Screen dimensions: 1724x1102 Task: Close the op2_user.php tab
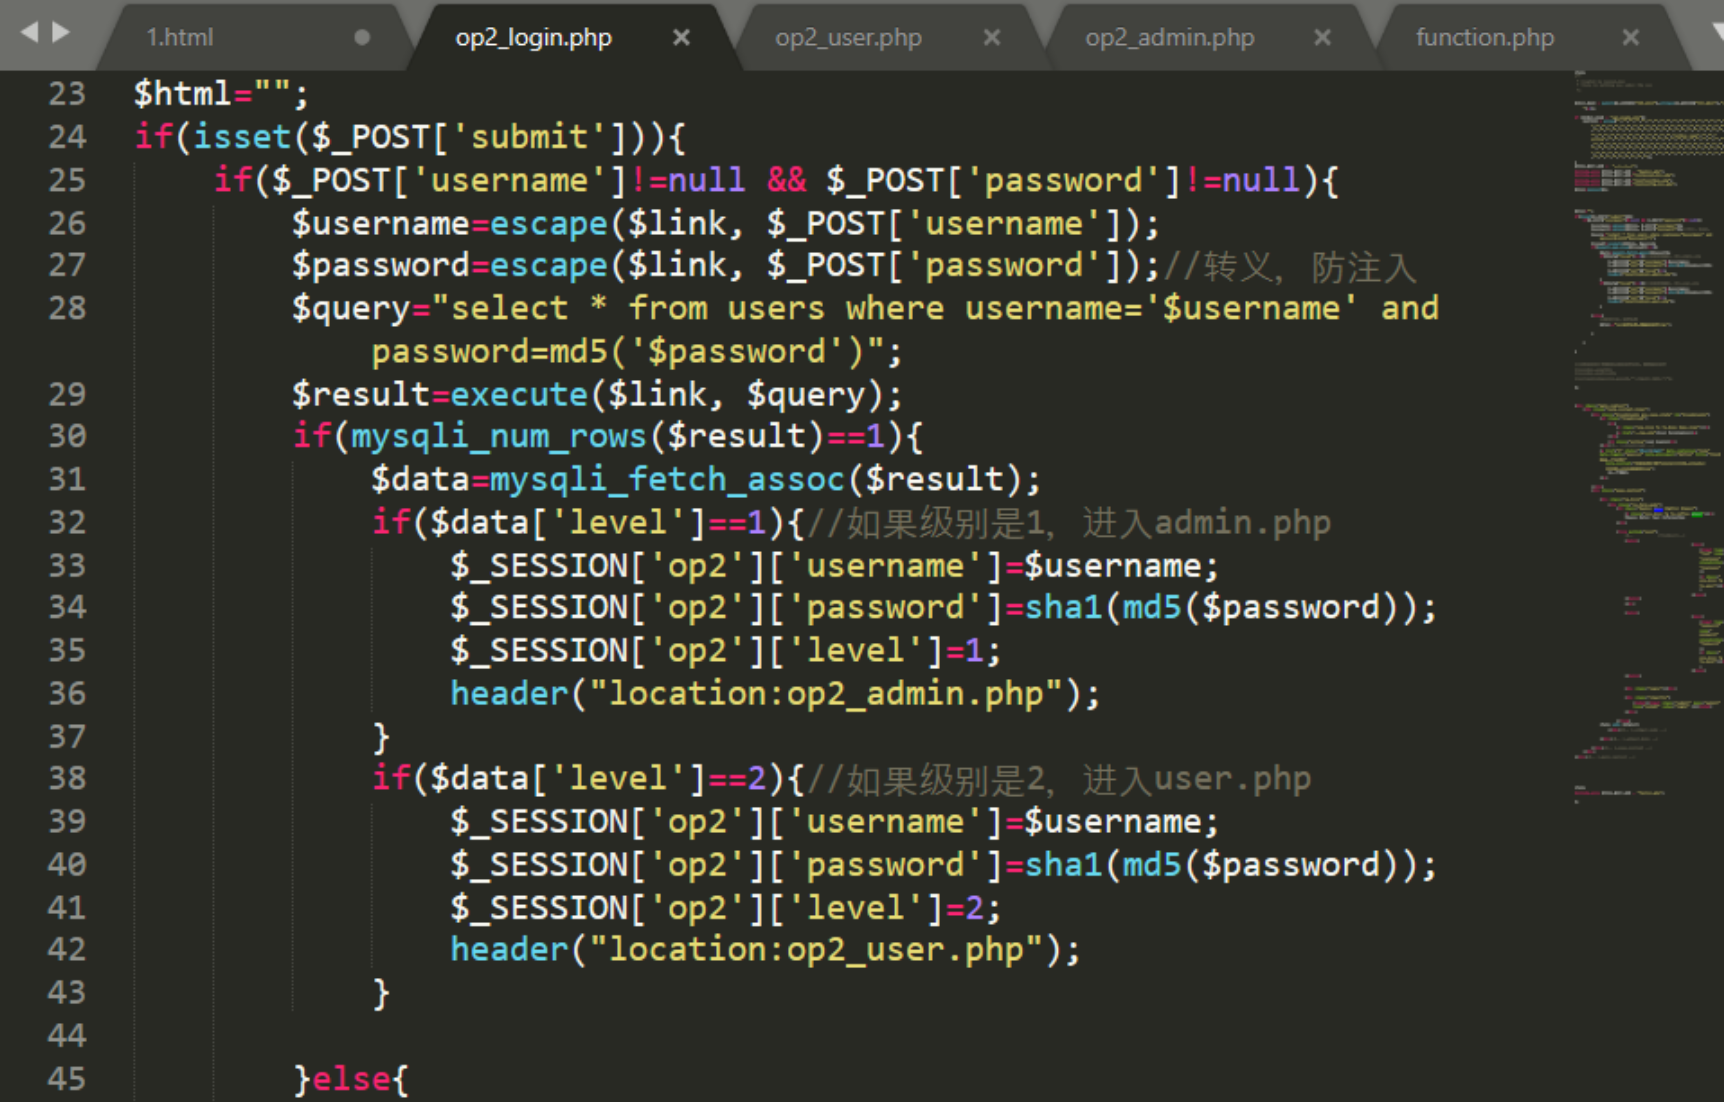click(992, 38)
